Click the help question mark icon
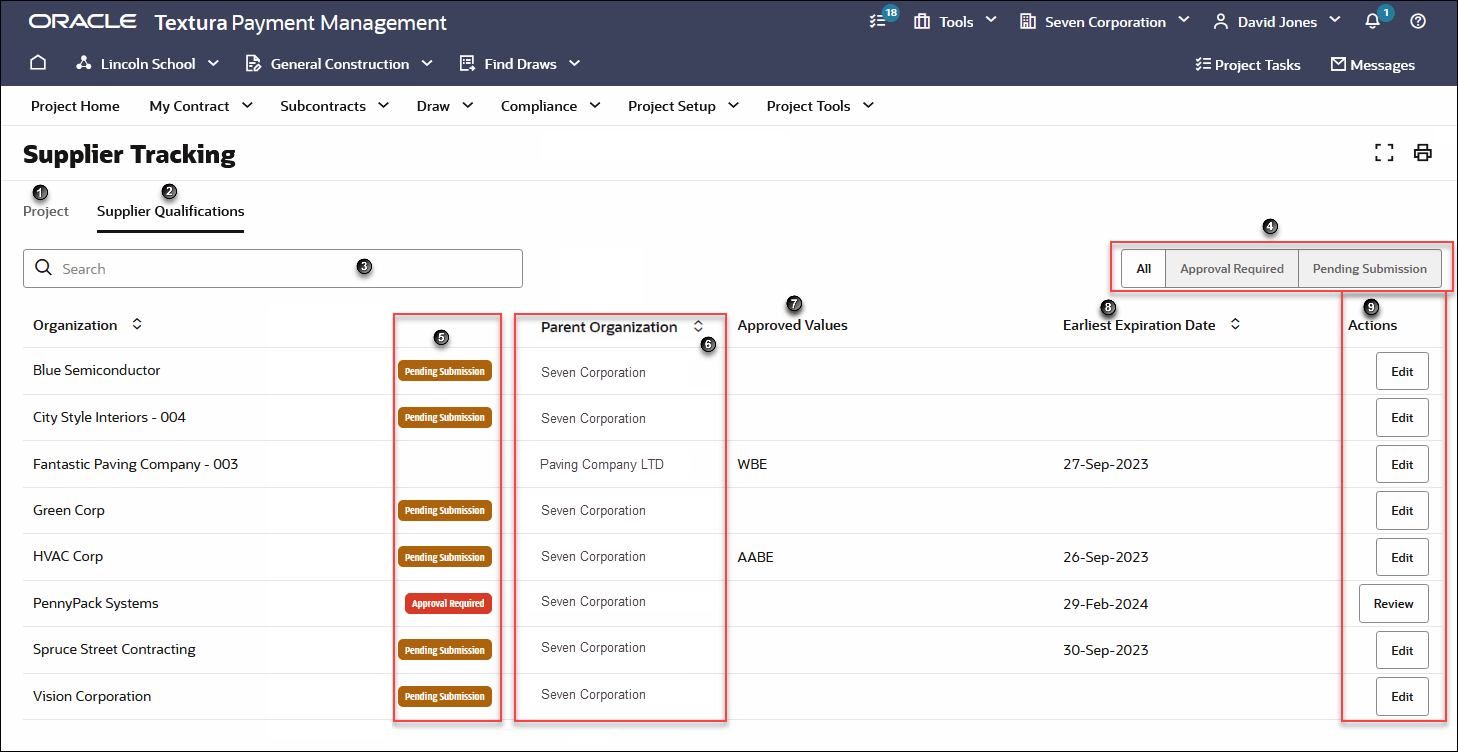The height and width of the screenshot is (752, 1458). tap(1417, 21)
